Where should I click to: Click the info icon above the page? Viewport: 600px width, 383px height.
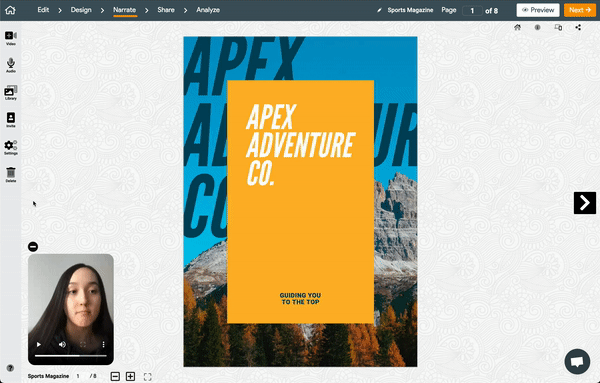pyautogui.click(x=537, y=27)
